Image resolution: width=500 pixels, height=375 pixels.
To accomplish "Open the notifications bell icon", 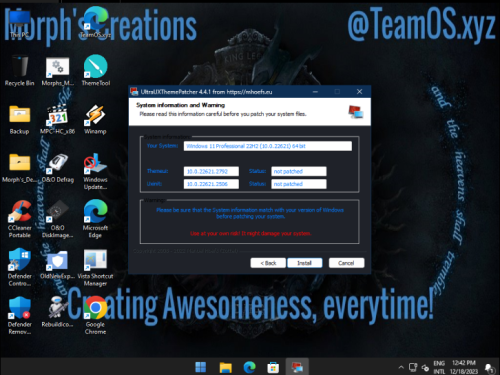I will (489, 368).
